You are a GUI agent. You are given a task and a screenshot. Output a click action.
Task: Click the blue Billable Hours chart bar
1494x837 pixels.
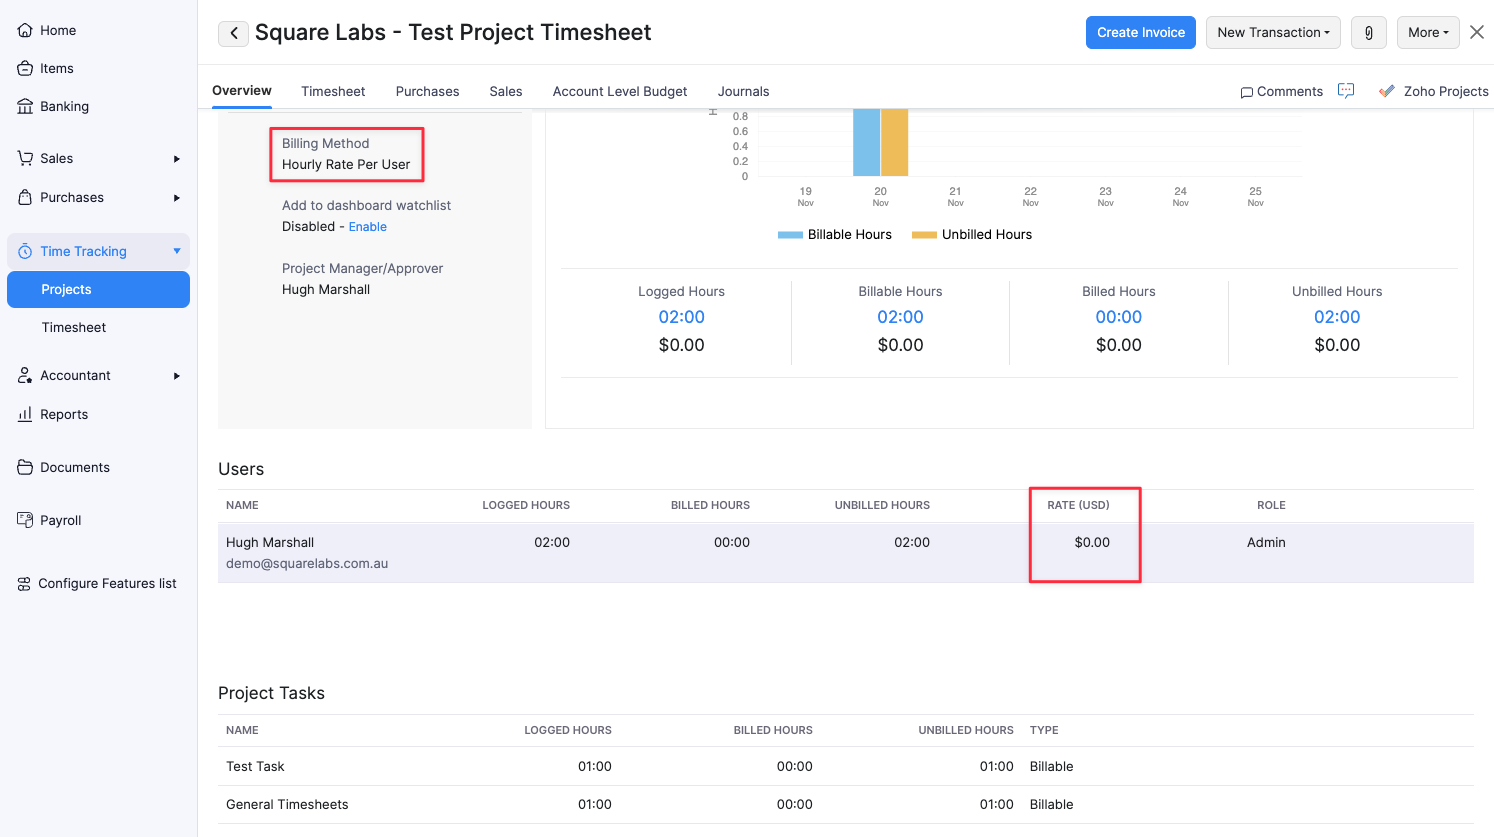[866, 142]
